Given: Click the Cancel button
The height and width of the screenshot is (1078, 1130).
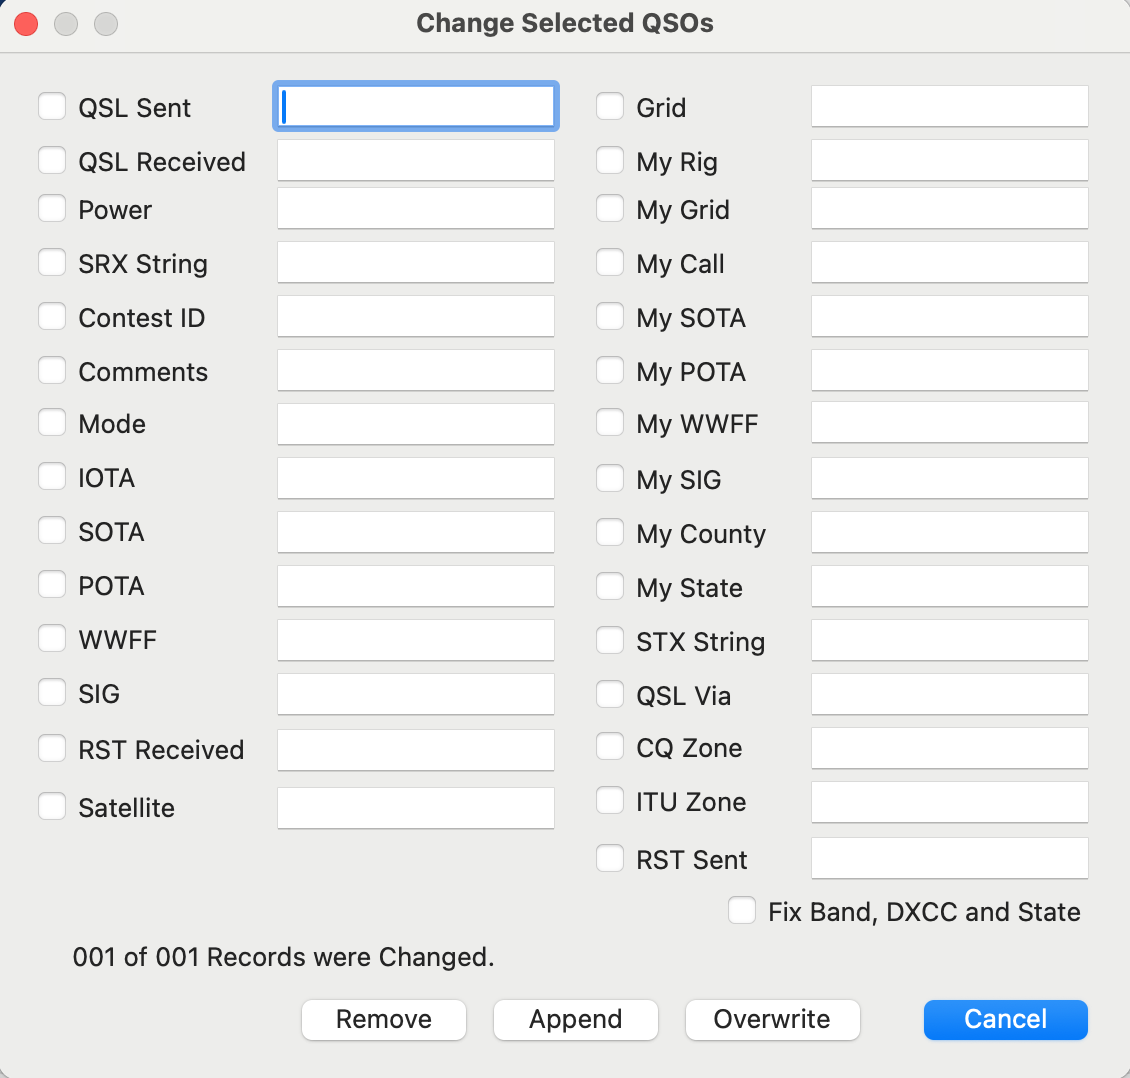Looking at the screenshot, I should click(1005, 1020).
